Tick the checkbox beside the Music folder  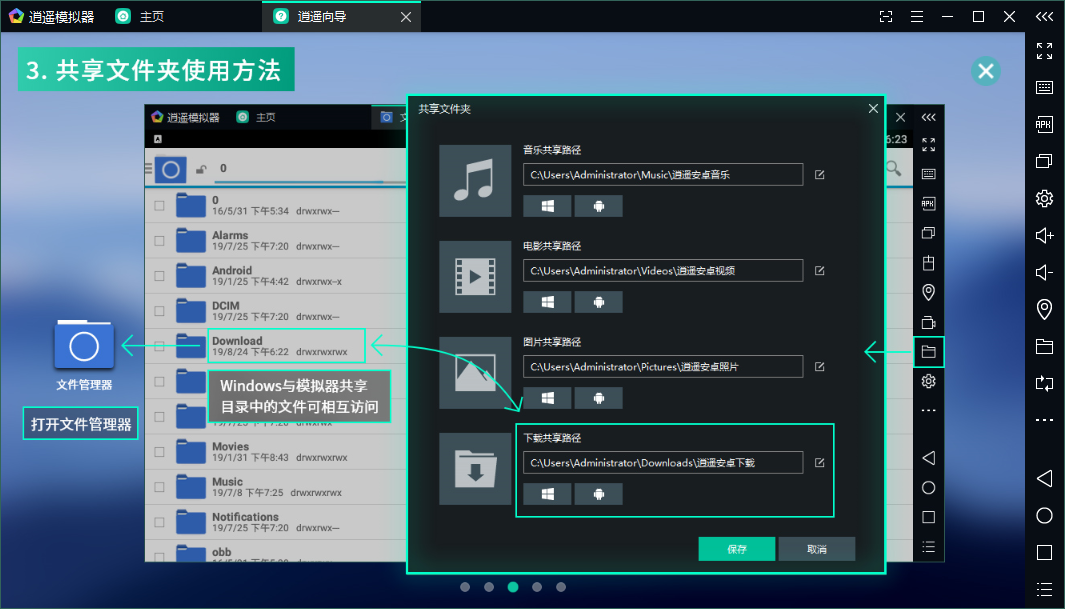point(159,487)
